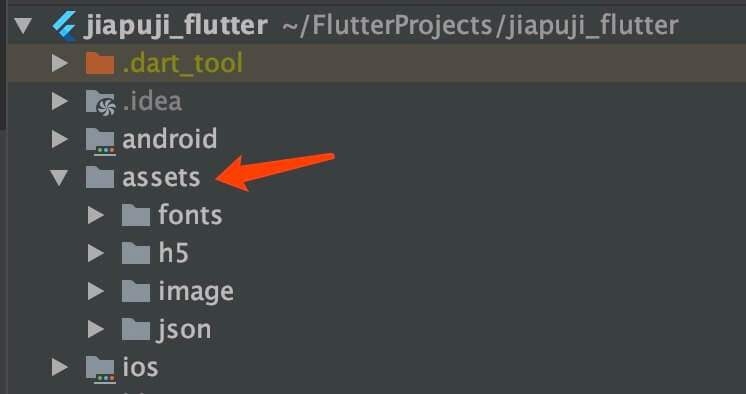Click the android module folder icon
746x394 pixels.
tap(100, 140)
